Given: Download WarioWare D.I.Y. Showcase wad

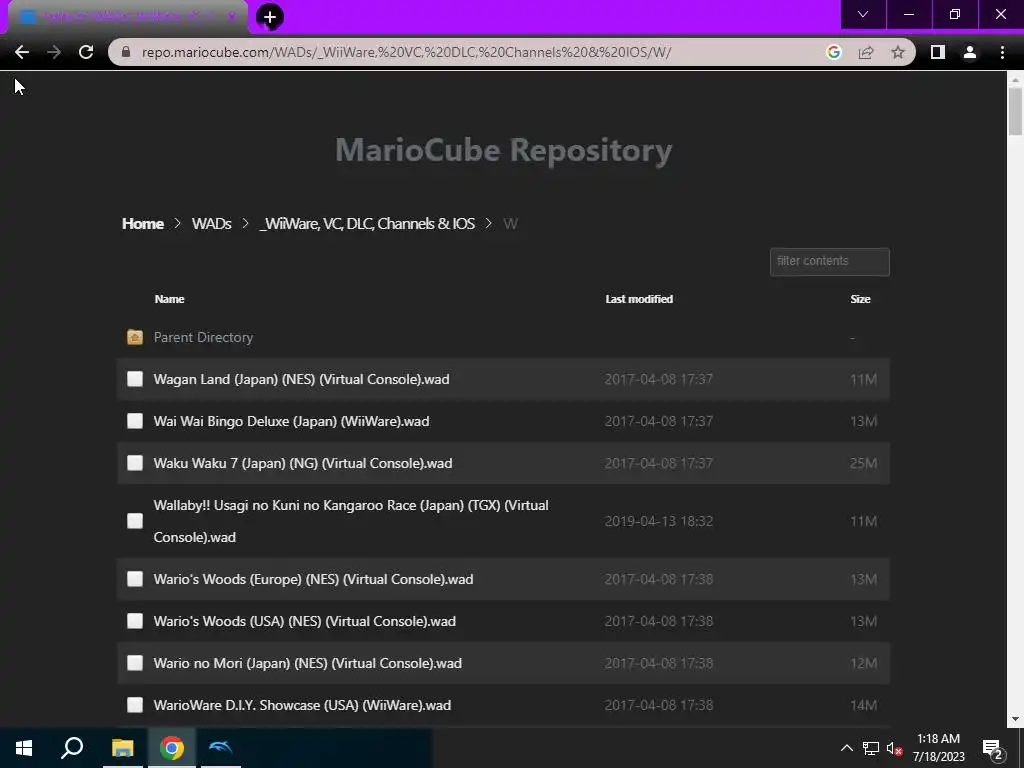Looking at the screenshot, I should tap(302, 705).
